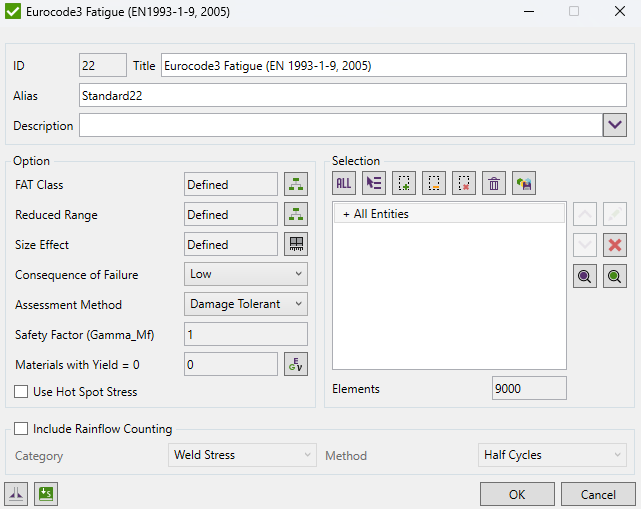The image size is (641, 509).
Task: Click the Safety Factor (Gamma_Mf) input field
Action: pyautogui.click(x=246, y=334)
